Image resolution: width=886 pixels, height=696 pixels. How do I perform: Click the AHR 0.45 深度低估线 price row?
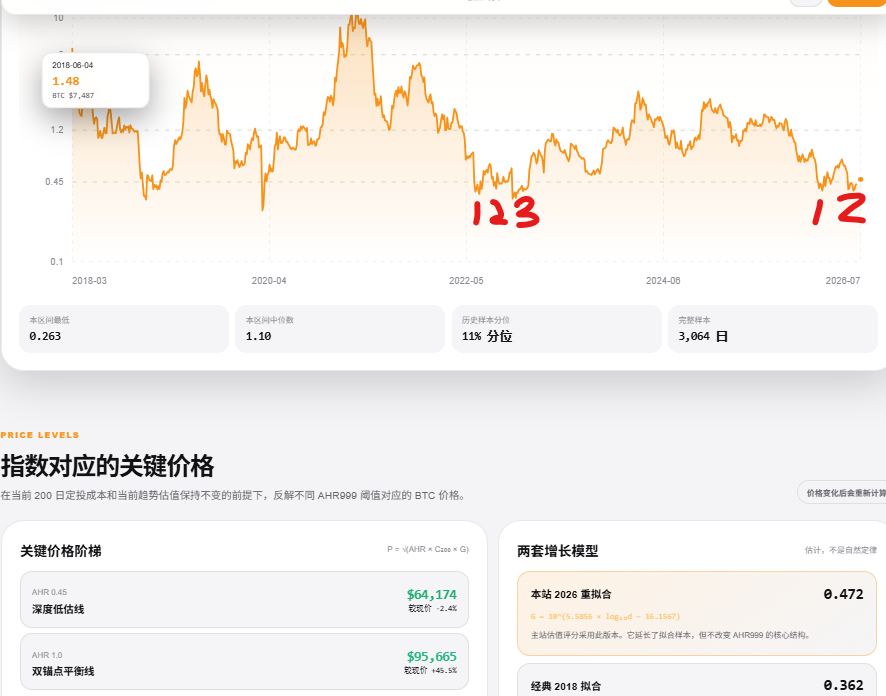pyautogui.click(x=245, y=599)
